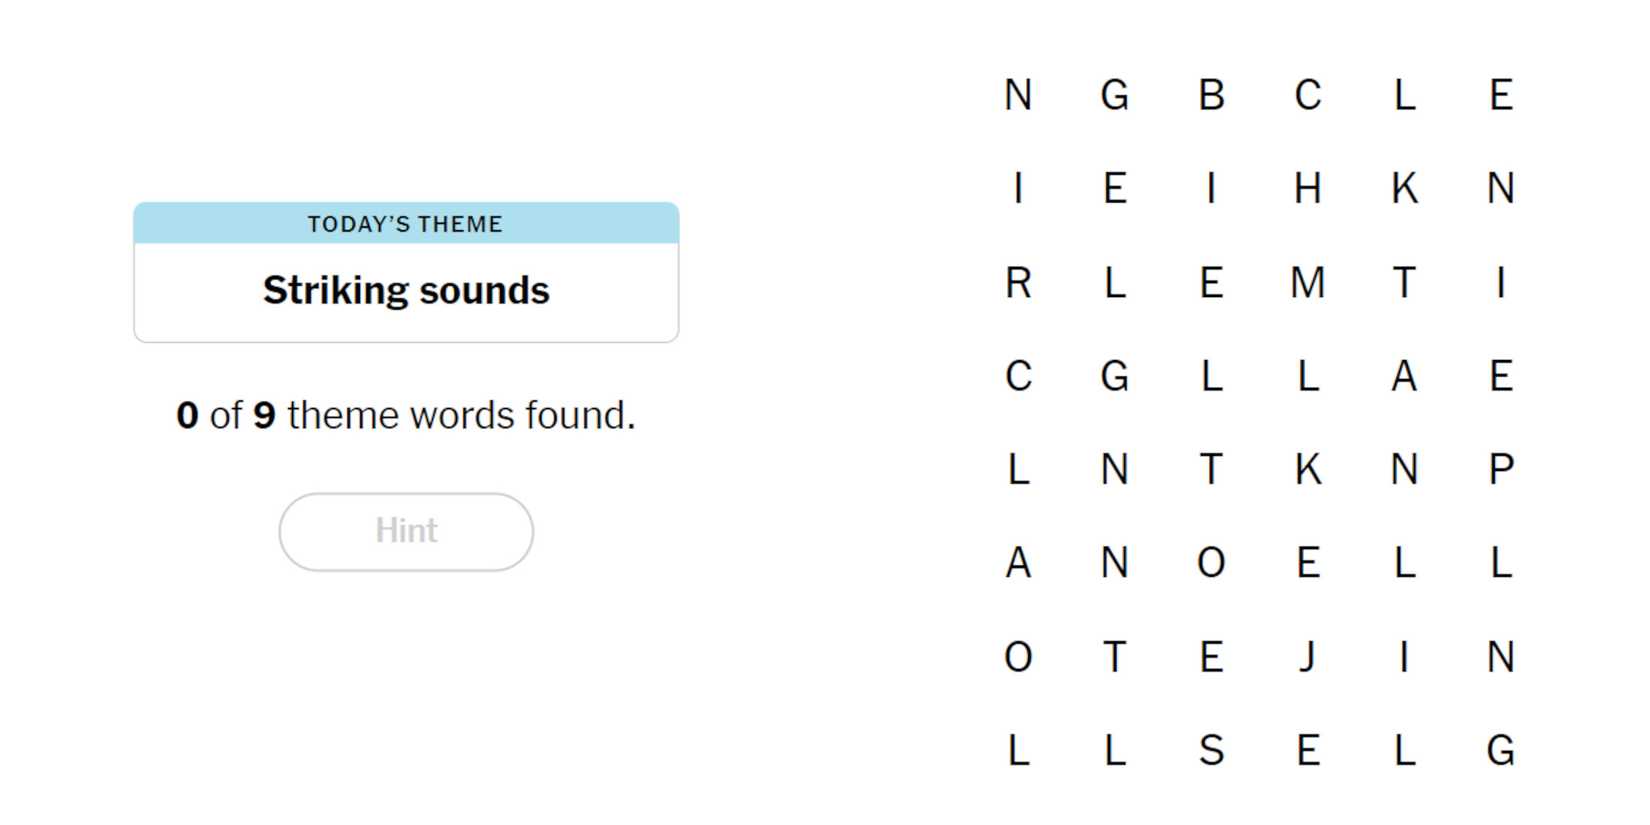Select the A between L and E
The height and width of the screenshot is (825, 1650).
1404,377
